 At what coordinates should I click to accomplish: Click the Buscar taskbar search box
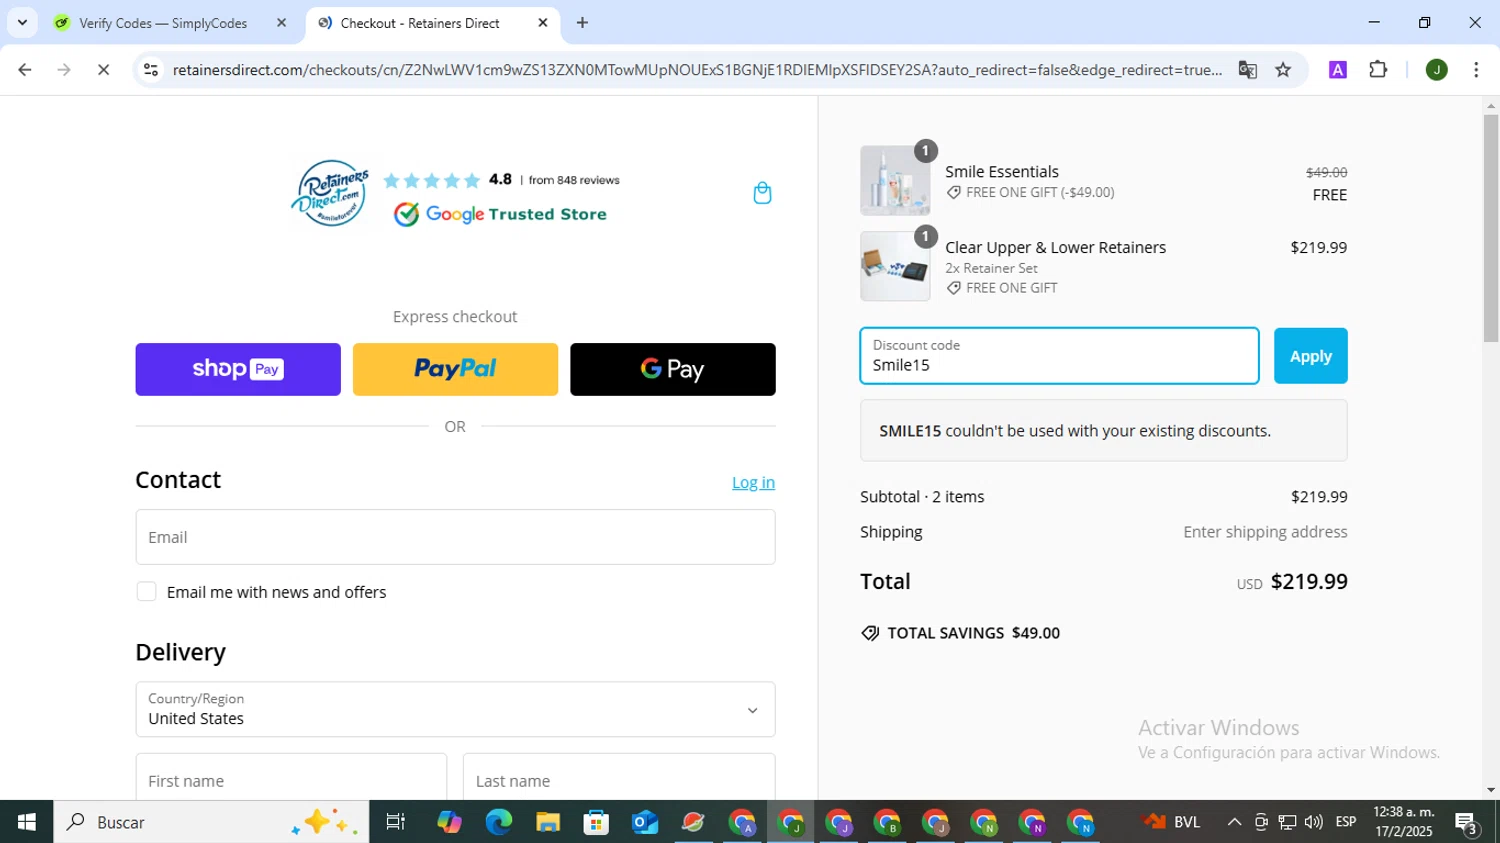click(211, 822)
